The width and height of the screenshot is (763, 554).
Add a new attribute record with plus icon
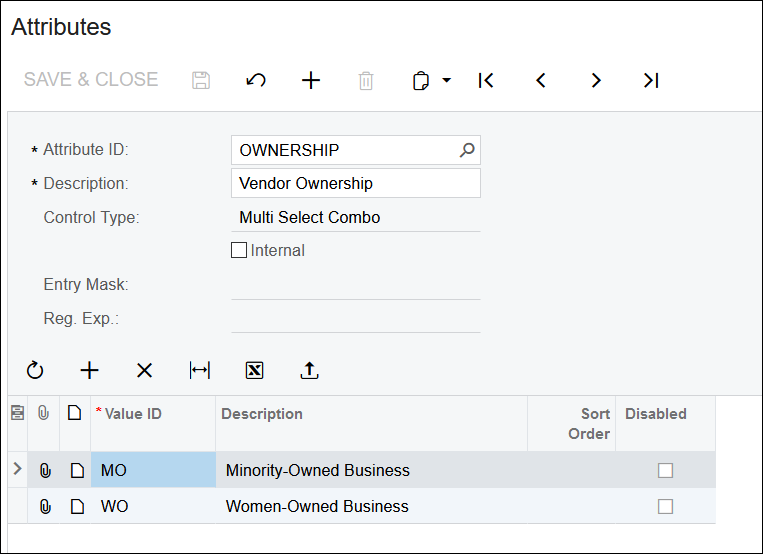[311, 80]
